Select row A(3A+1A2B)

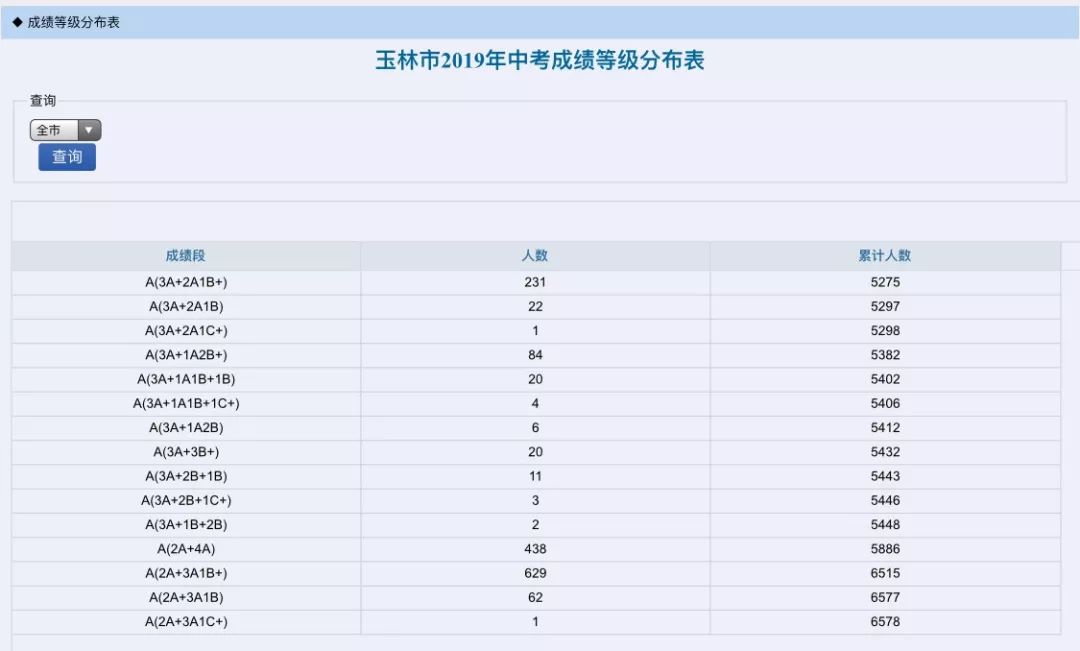point(536,428)
